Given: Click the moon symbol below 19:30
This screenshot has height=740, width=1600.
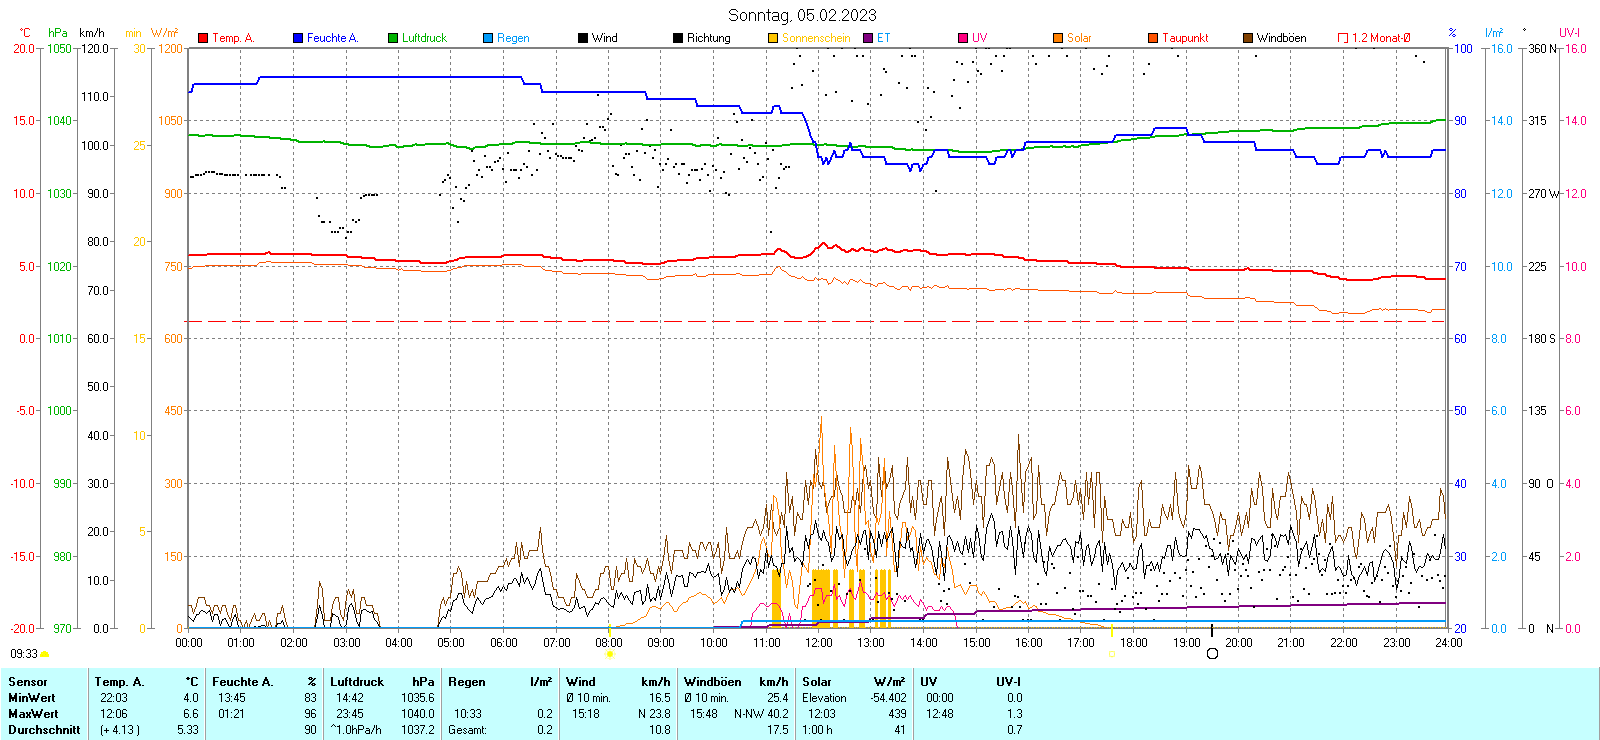Looking at the screenshot, I should click(1212, 653).
